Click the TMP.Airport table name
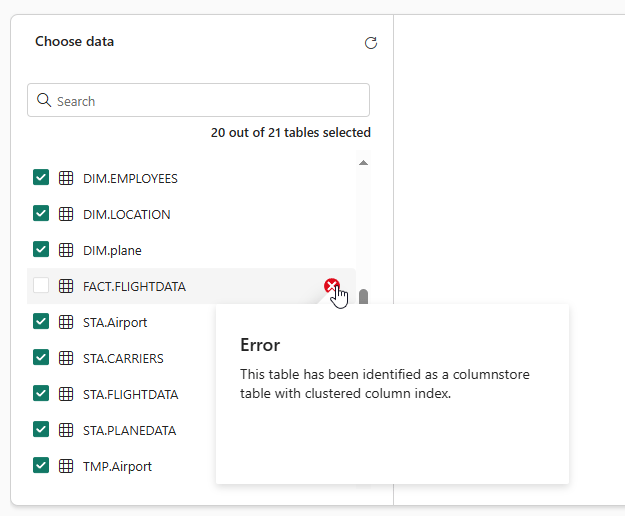Viewport: 625px width, 516px height. [117, 466]
